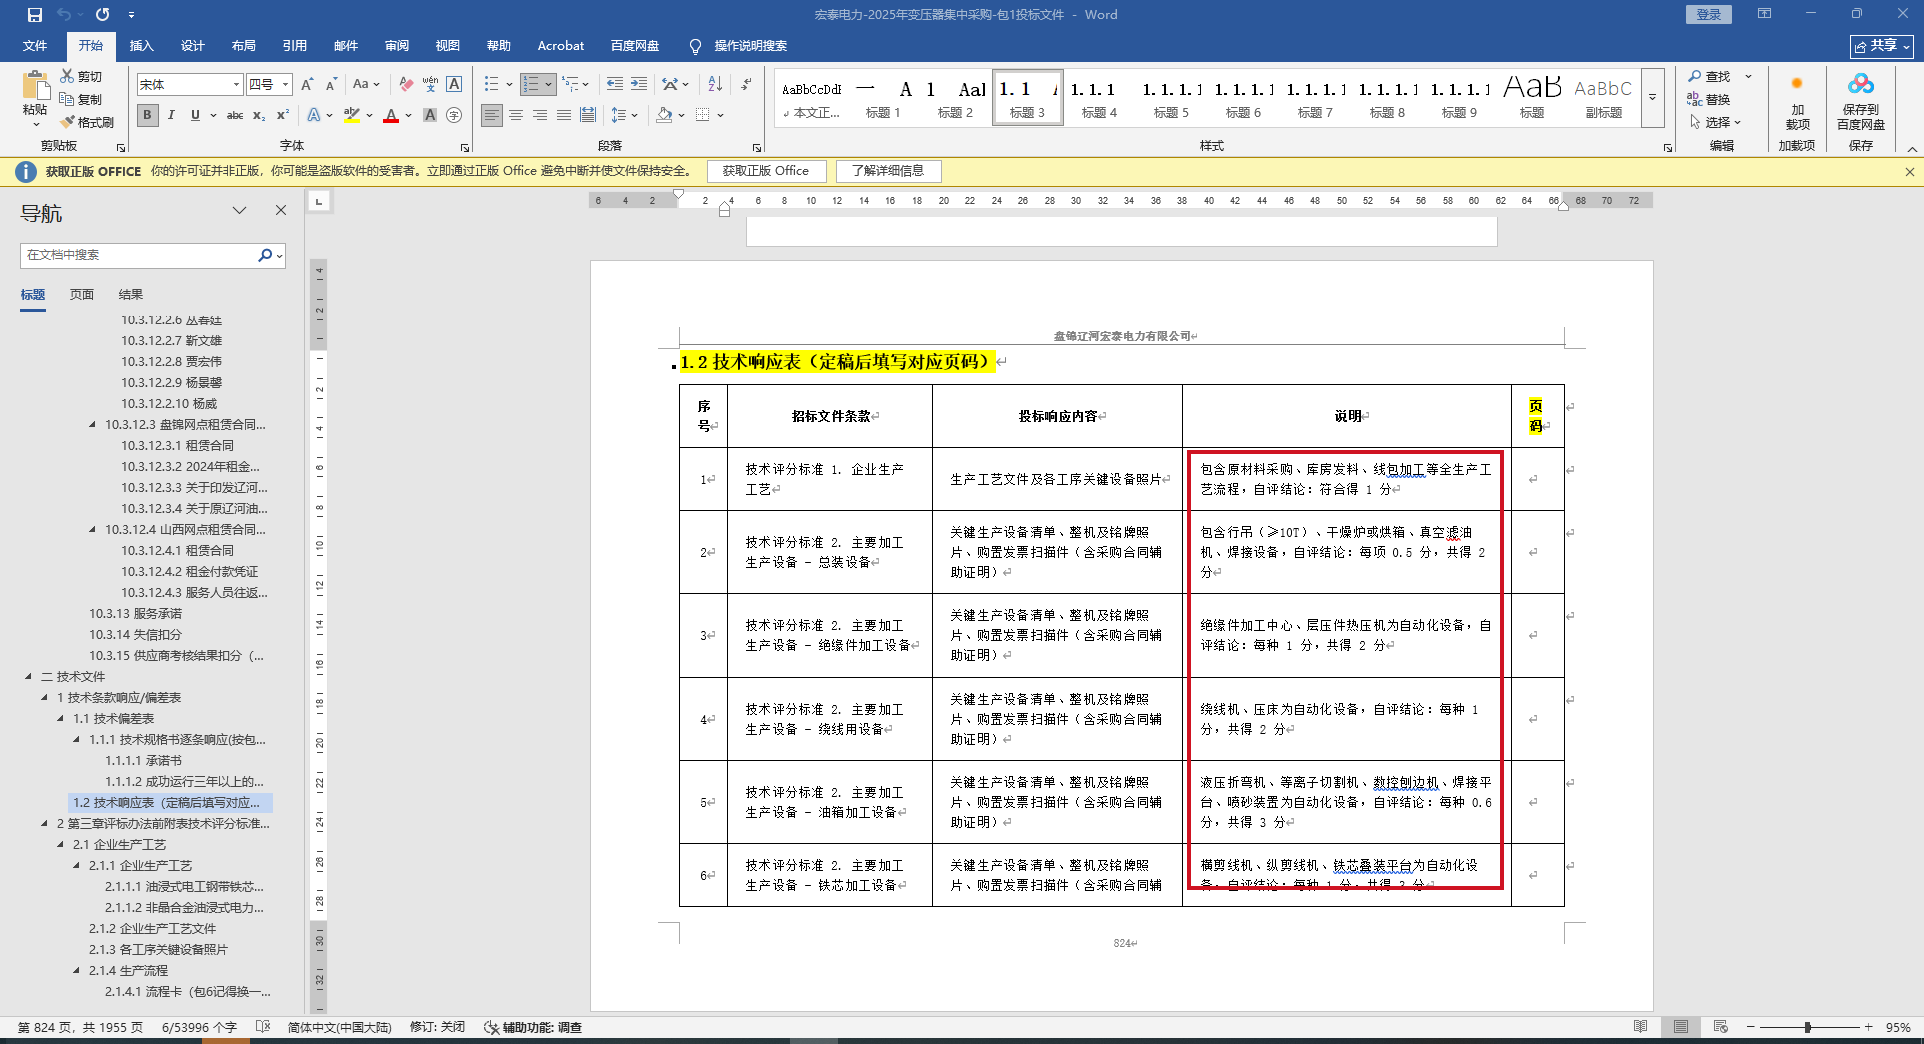Zoom in with the plus icon
Viewport: 1924px width, 1044px height.
(x=1868, y=1027)
